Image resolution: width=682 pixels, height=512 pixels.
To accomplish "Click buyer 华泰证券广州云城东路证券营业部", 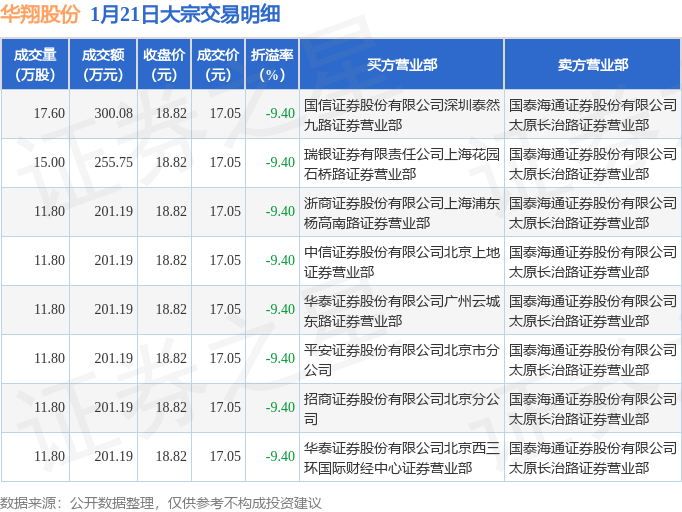I will 401,311.
